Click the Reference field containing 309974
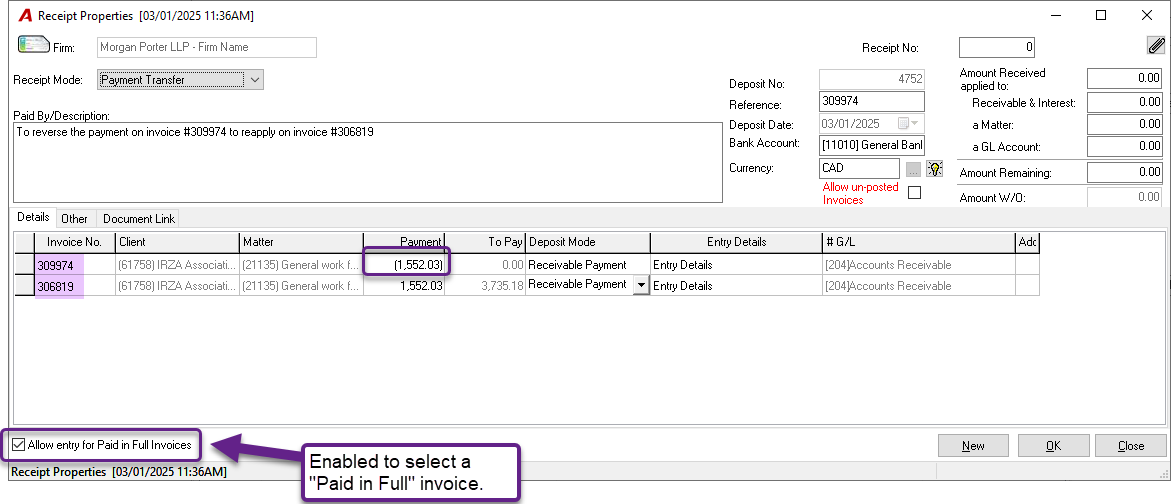1171x504 pixels. 872,102
